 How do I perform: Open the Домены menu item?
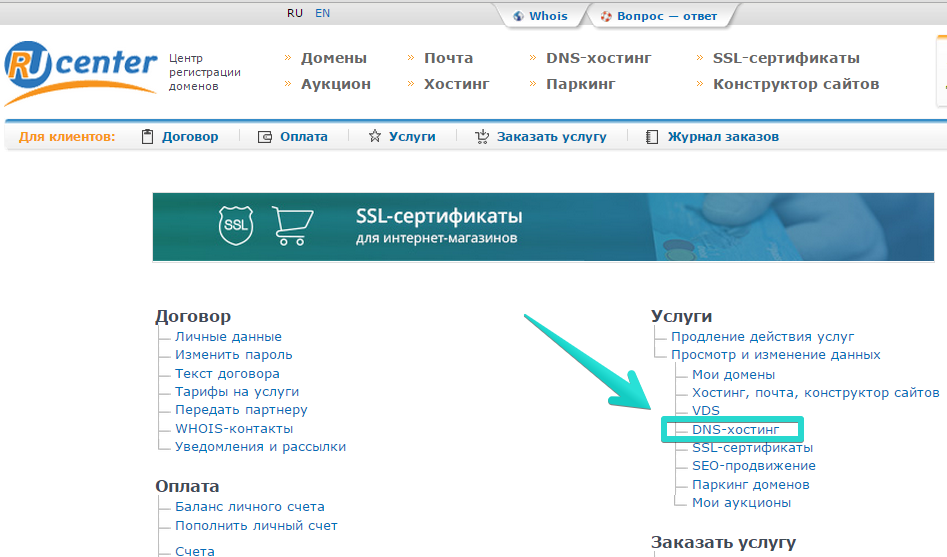(x=334, y=58)
